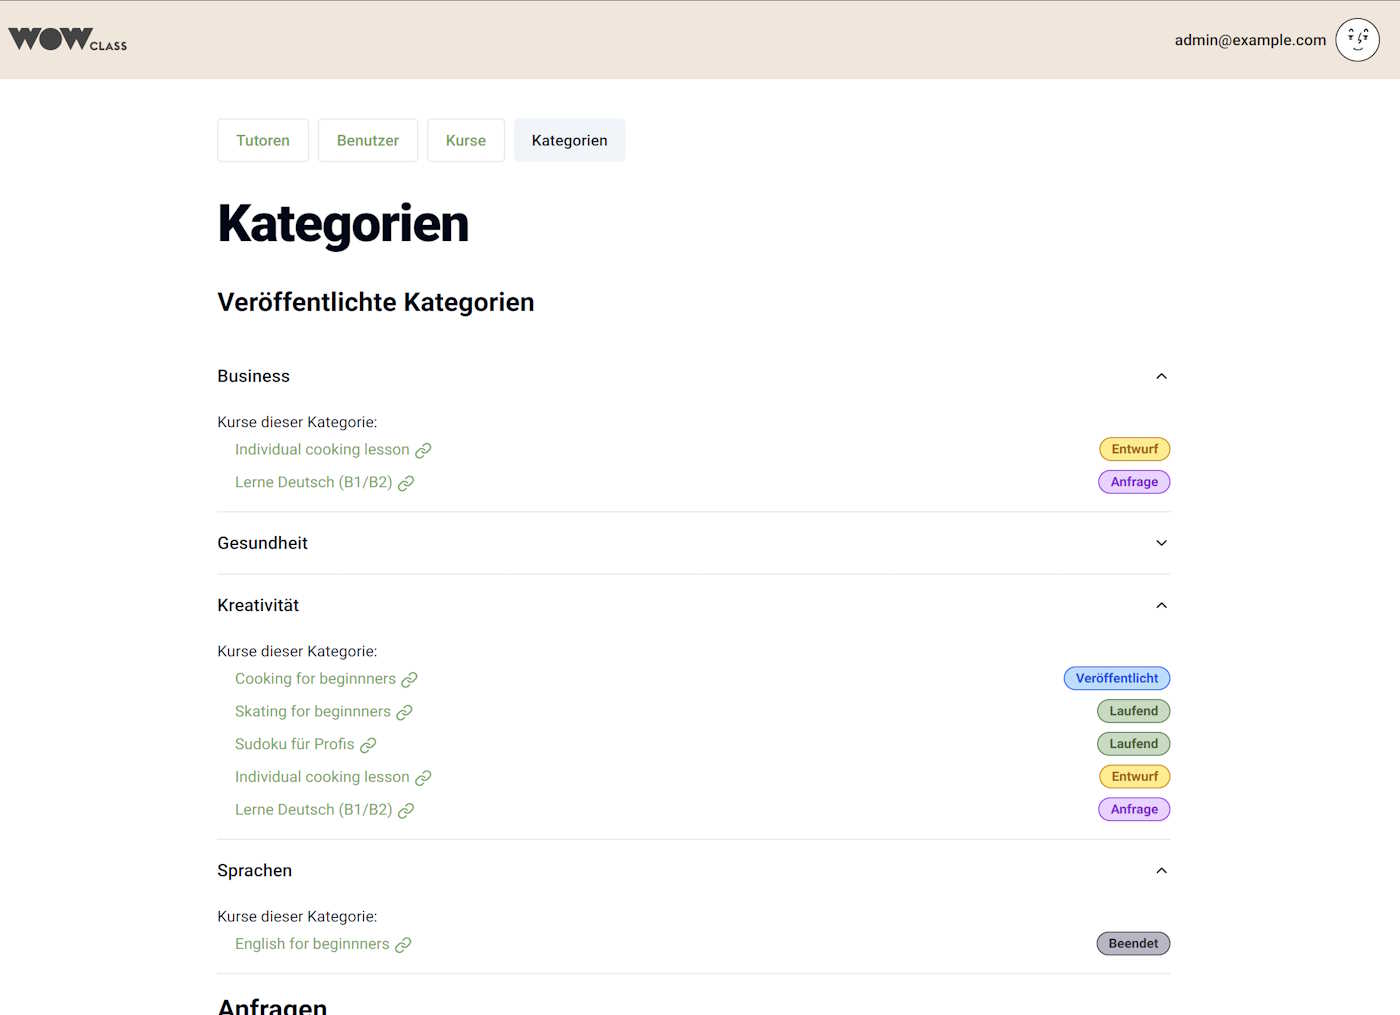The image size is (1400, 1015).
Task: Click link icon beside Kreativität Individual cooking lesson
Action: 423,778
